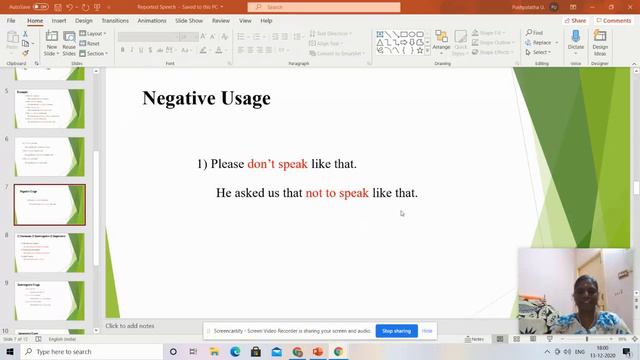Click the Undo arrow icon
Screen dimensions: 640x360
[x=70, y=7]
